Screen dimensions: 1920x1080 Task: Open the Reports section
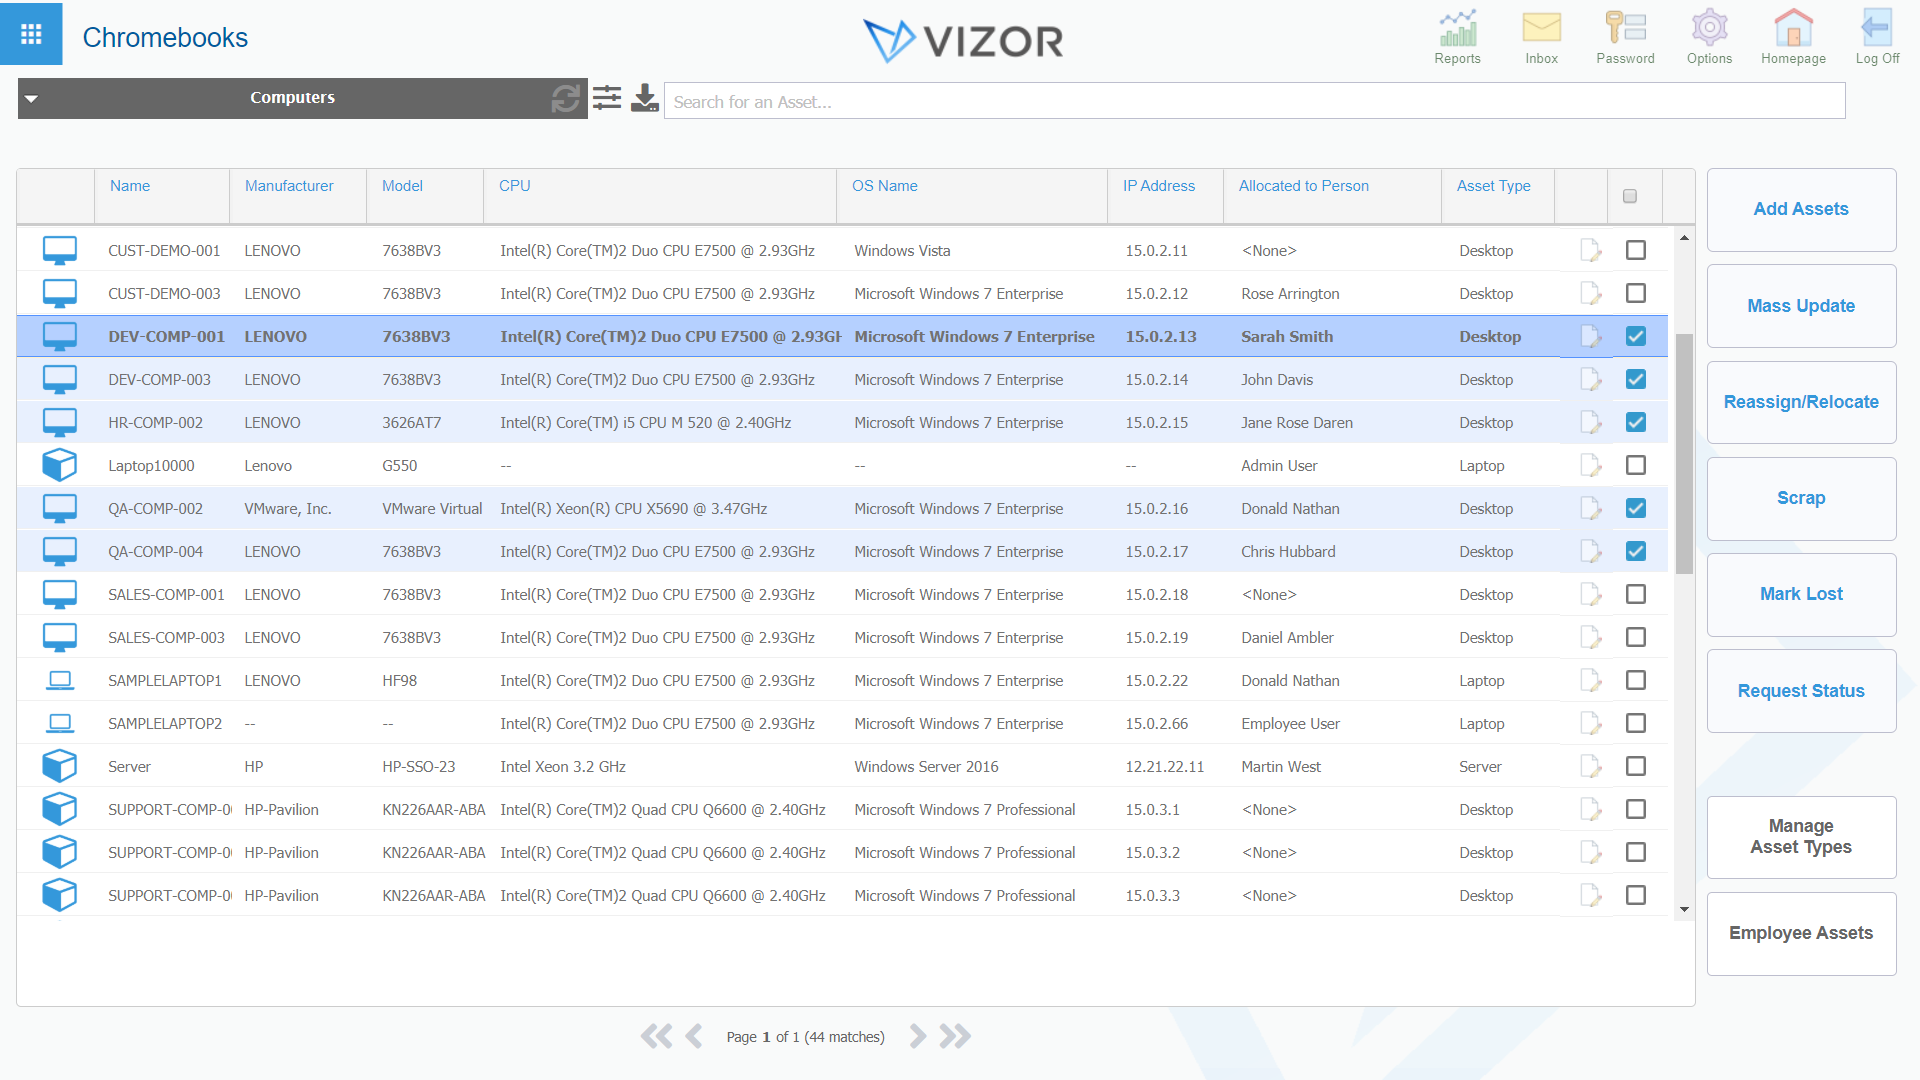(x=1457, y=37)
